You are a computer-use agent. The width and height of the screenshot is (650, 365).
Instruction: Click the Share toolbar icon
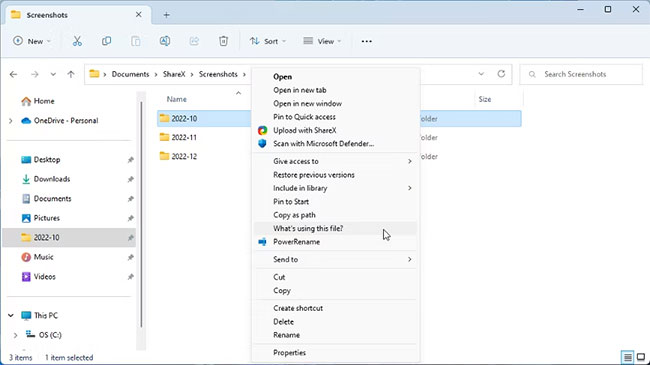(x=194, y=41)
